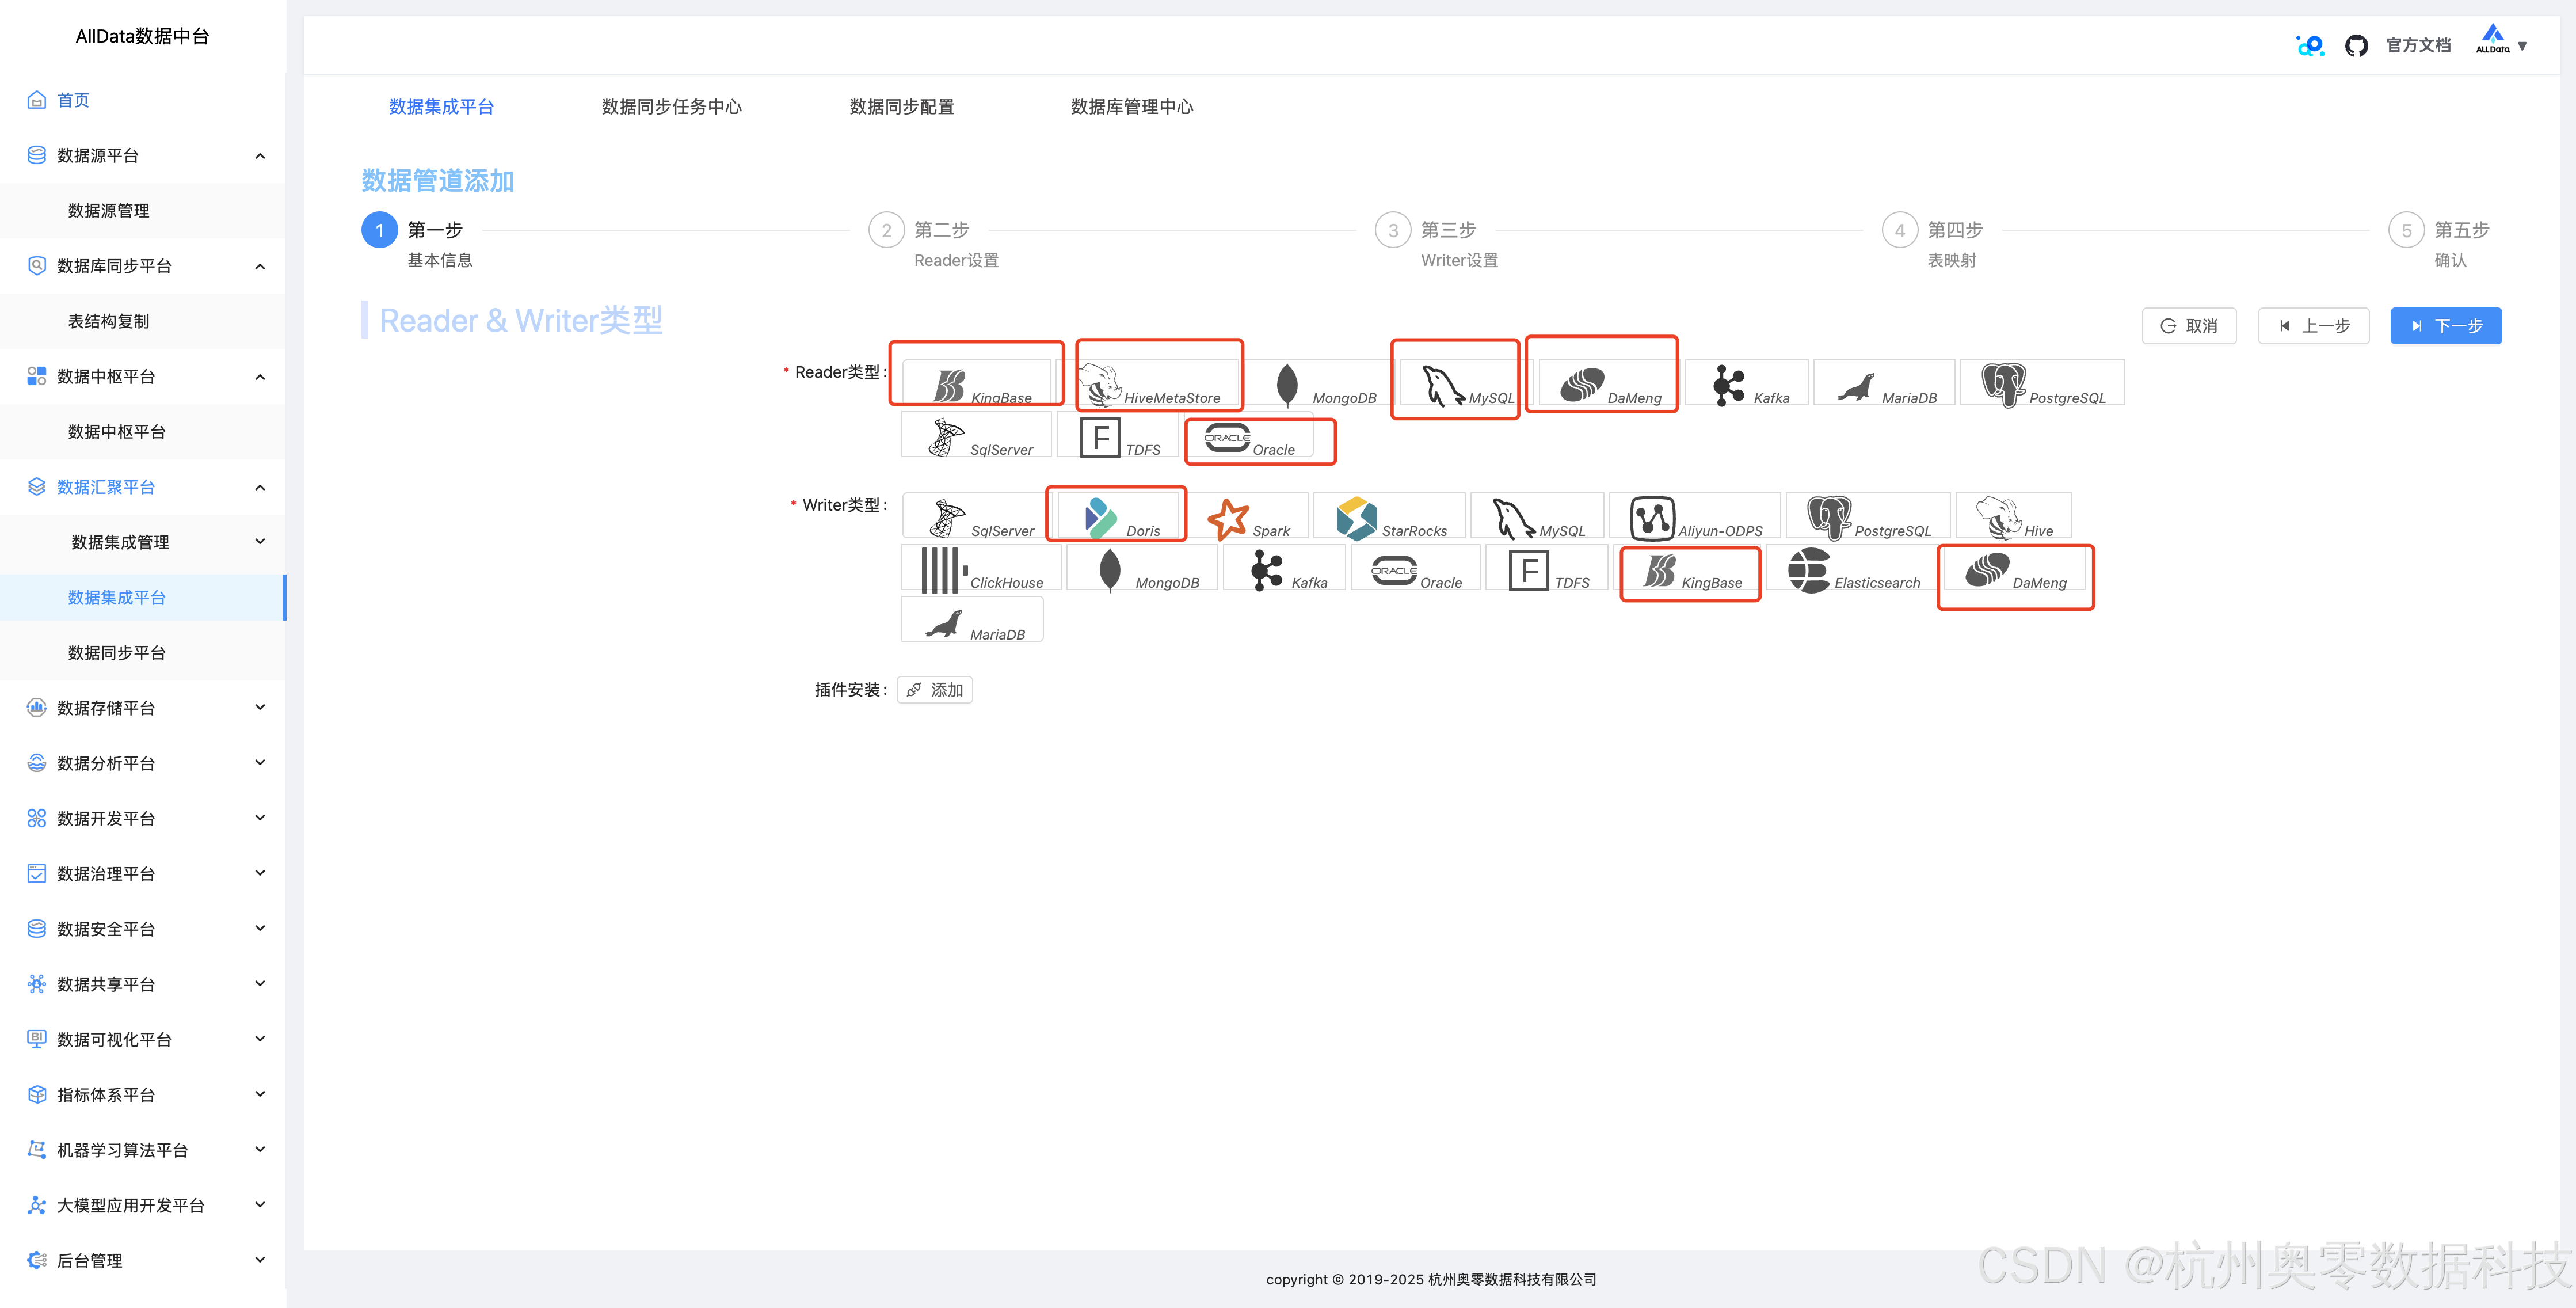Choose SqlServer Reader type
The width and height of the screenshot is (2576, 1308).
click(976, 435)
